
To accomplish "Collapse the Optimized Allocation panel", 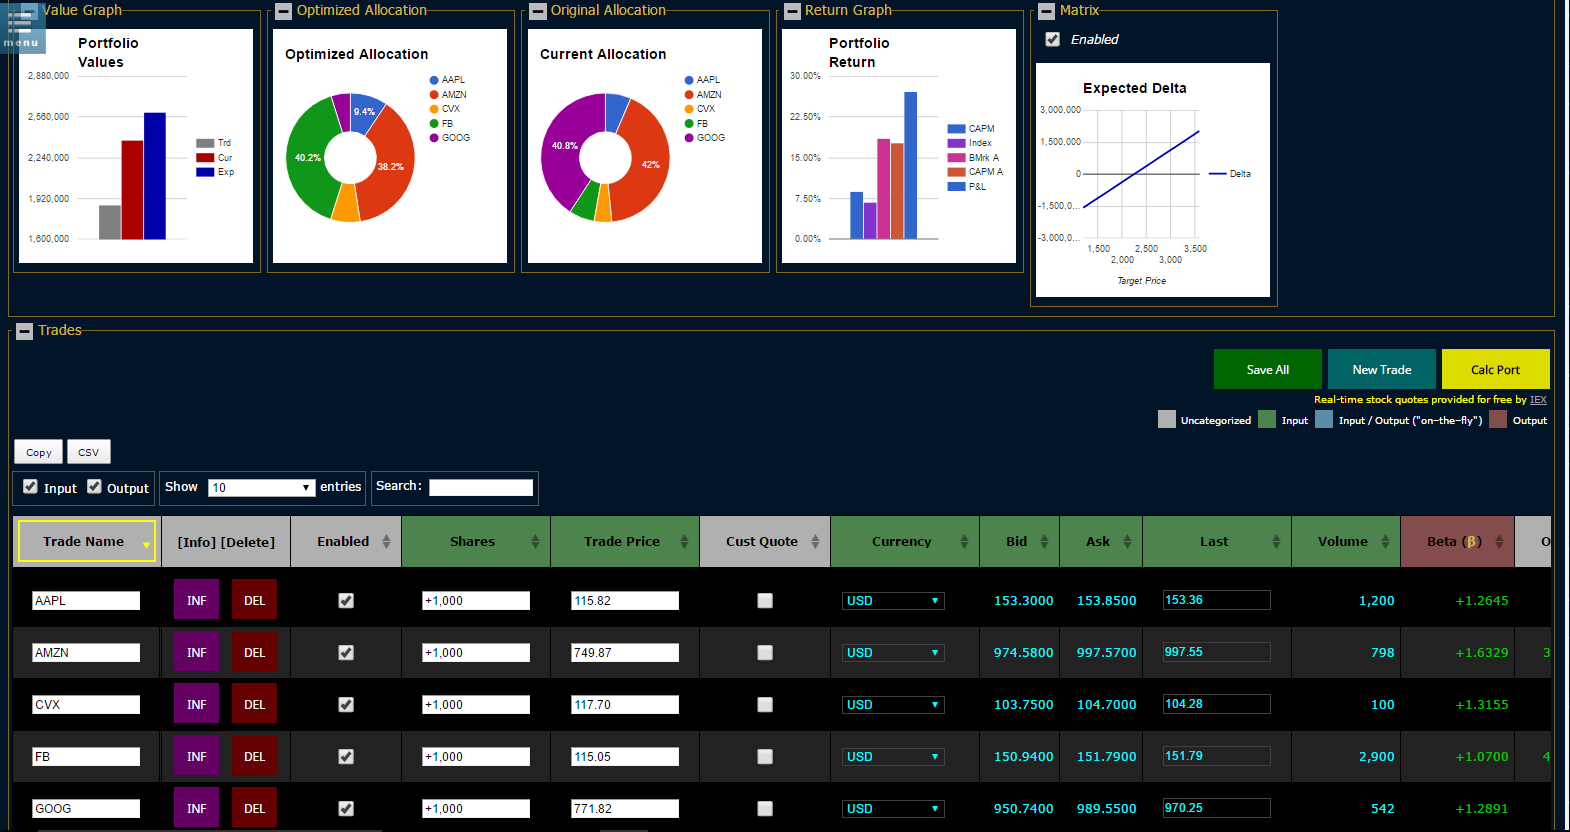I will [x=284, y=11].
